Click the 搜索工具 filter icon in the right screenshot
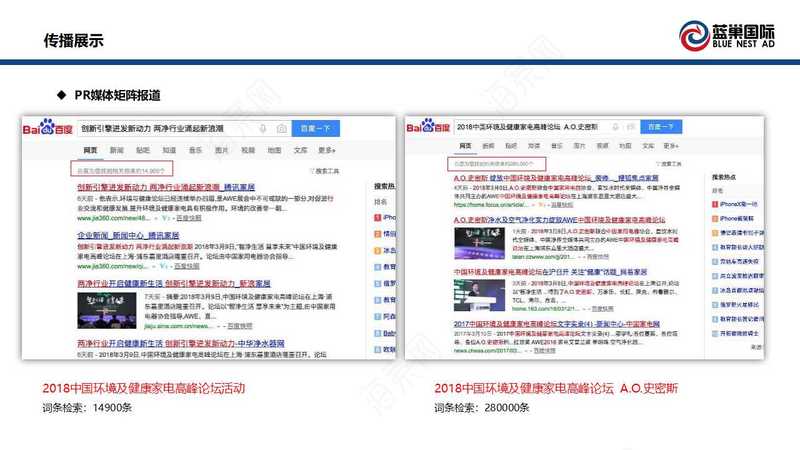Screen dimensions: 800x450 [x=658, y=164]
